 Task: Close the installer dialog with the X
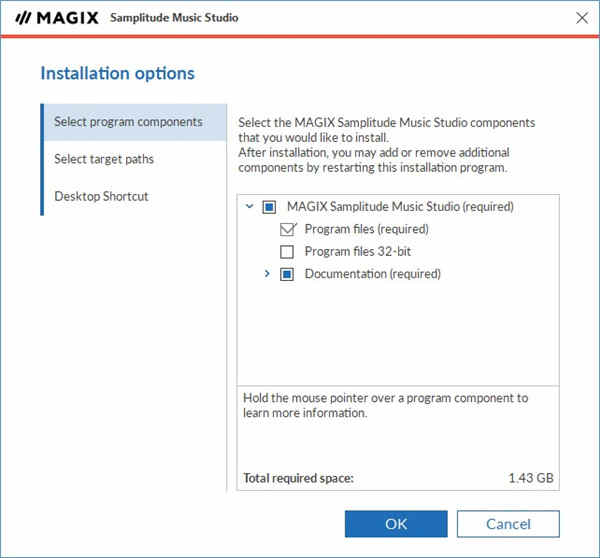coord(582,18)
